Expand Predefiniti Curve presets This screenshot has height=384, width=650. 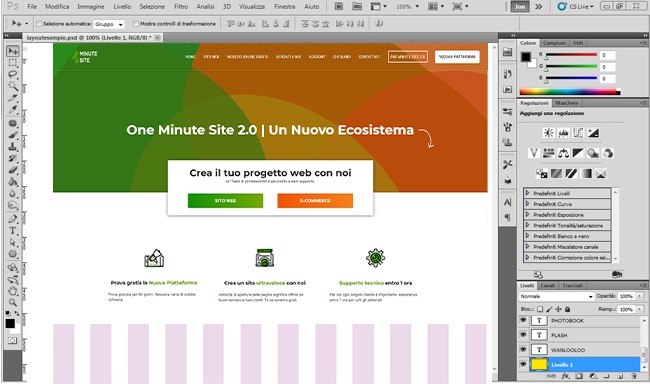point(527,204)
